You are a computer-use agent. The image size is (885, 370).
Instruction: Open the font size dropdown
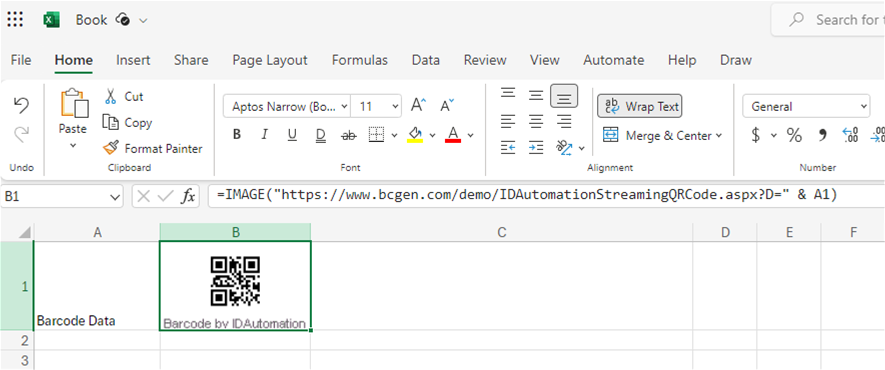pyautogui.click(x=395, y=106)
